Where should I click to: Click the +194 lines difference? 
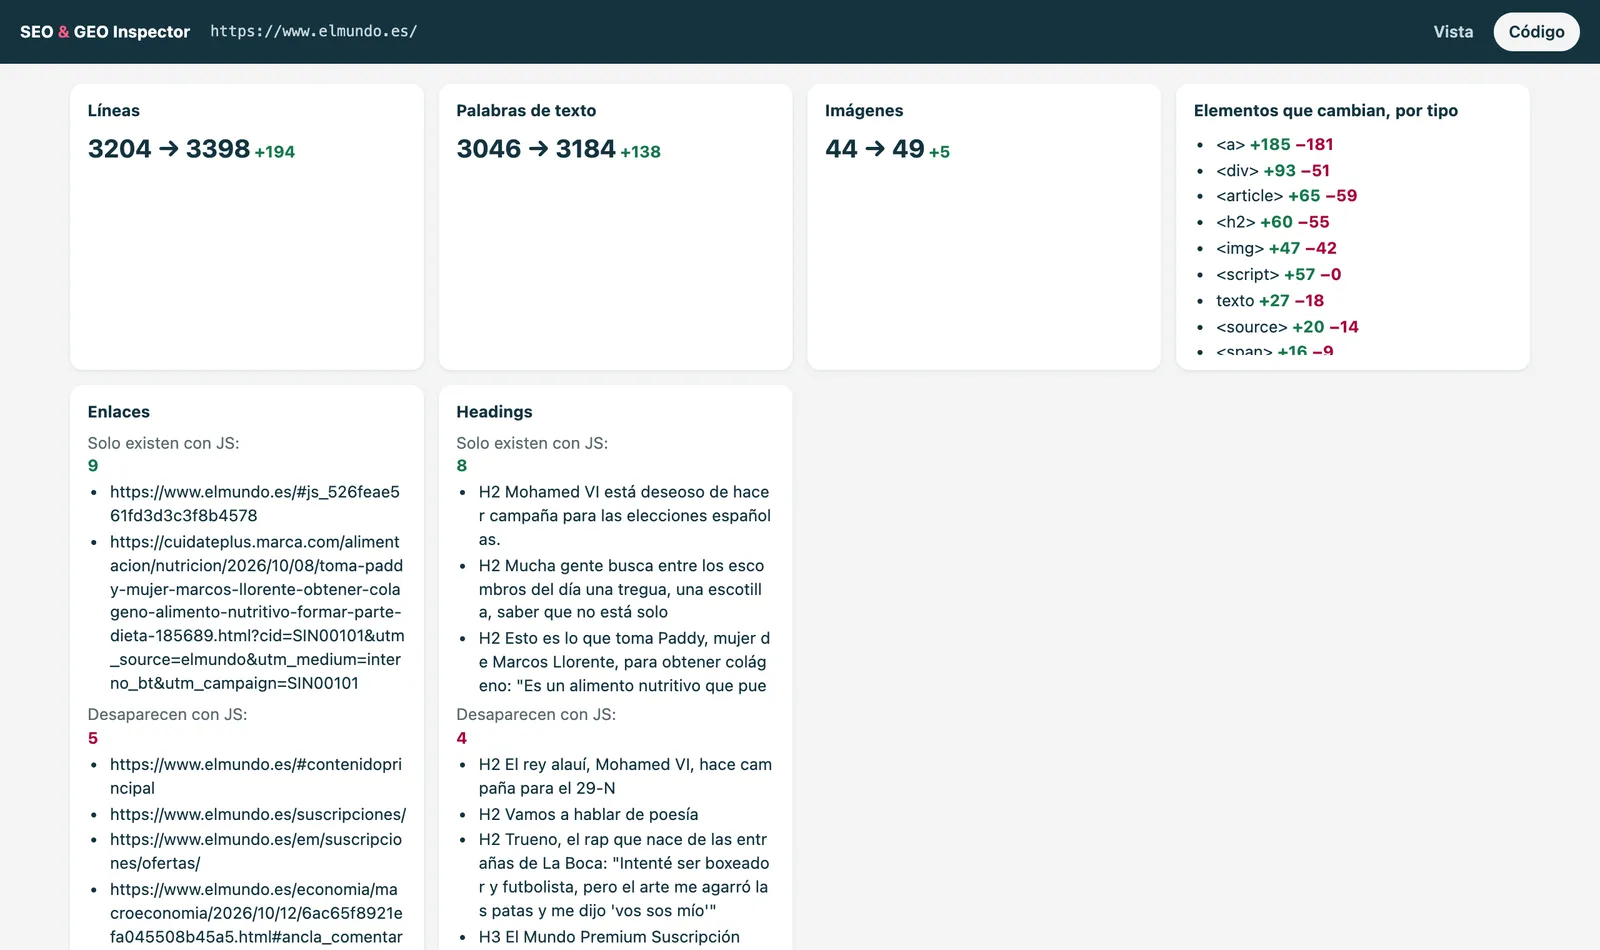point(275,152)
